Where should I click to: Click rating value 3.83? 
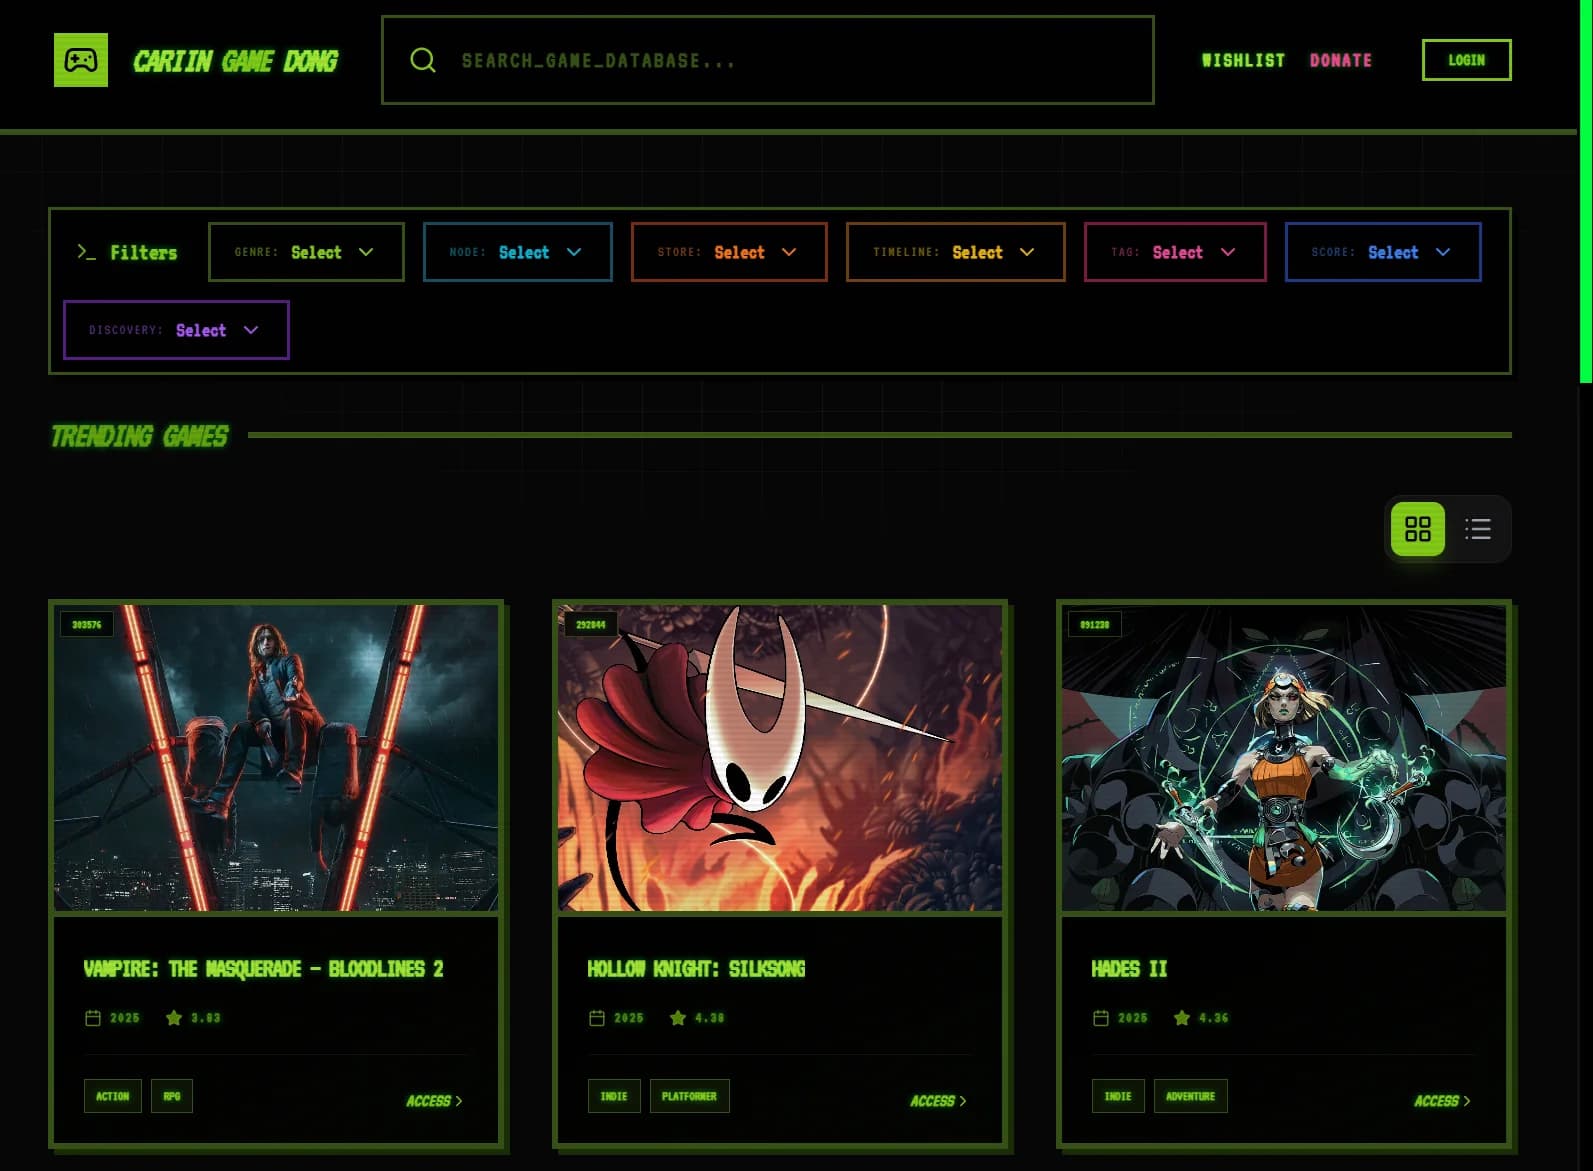(x=206, y=1018)
